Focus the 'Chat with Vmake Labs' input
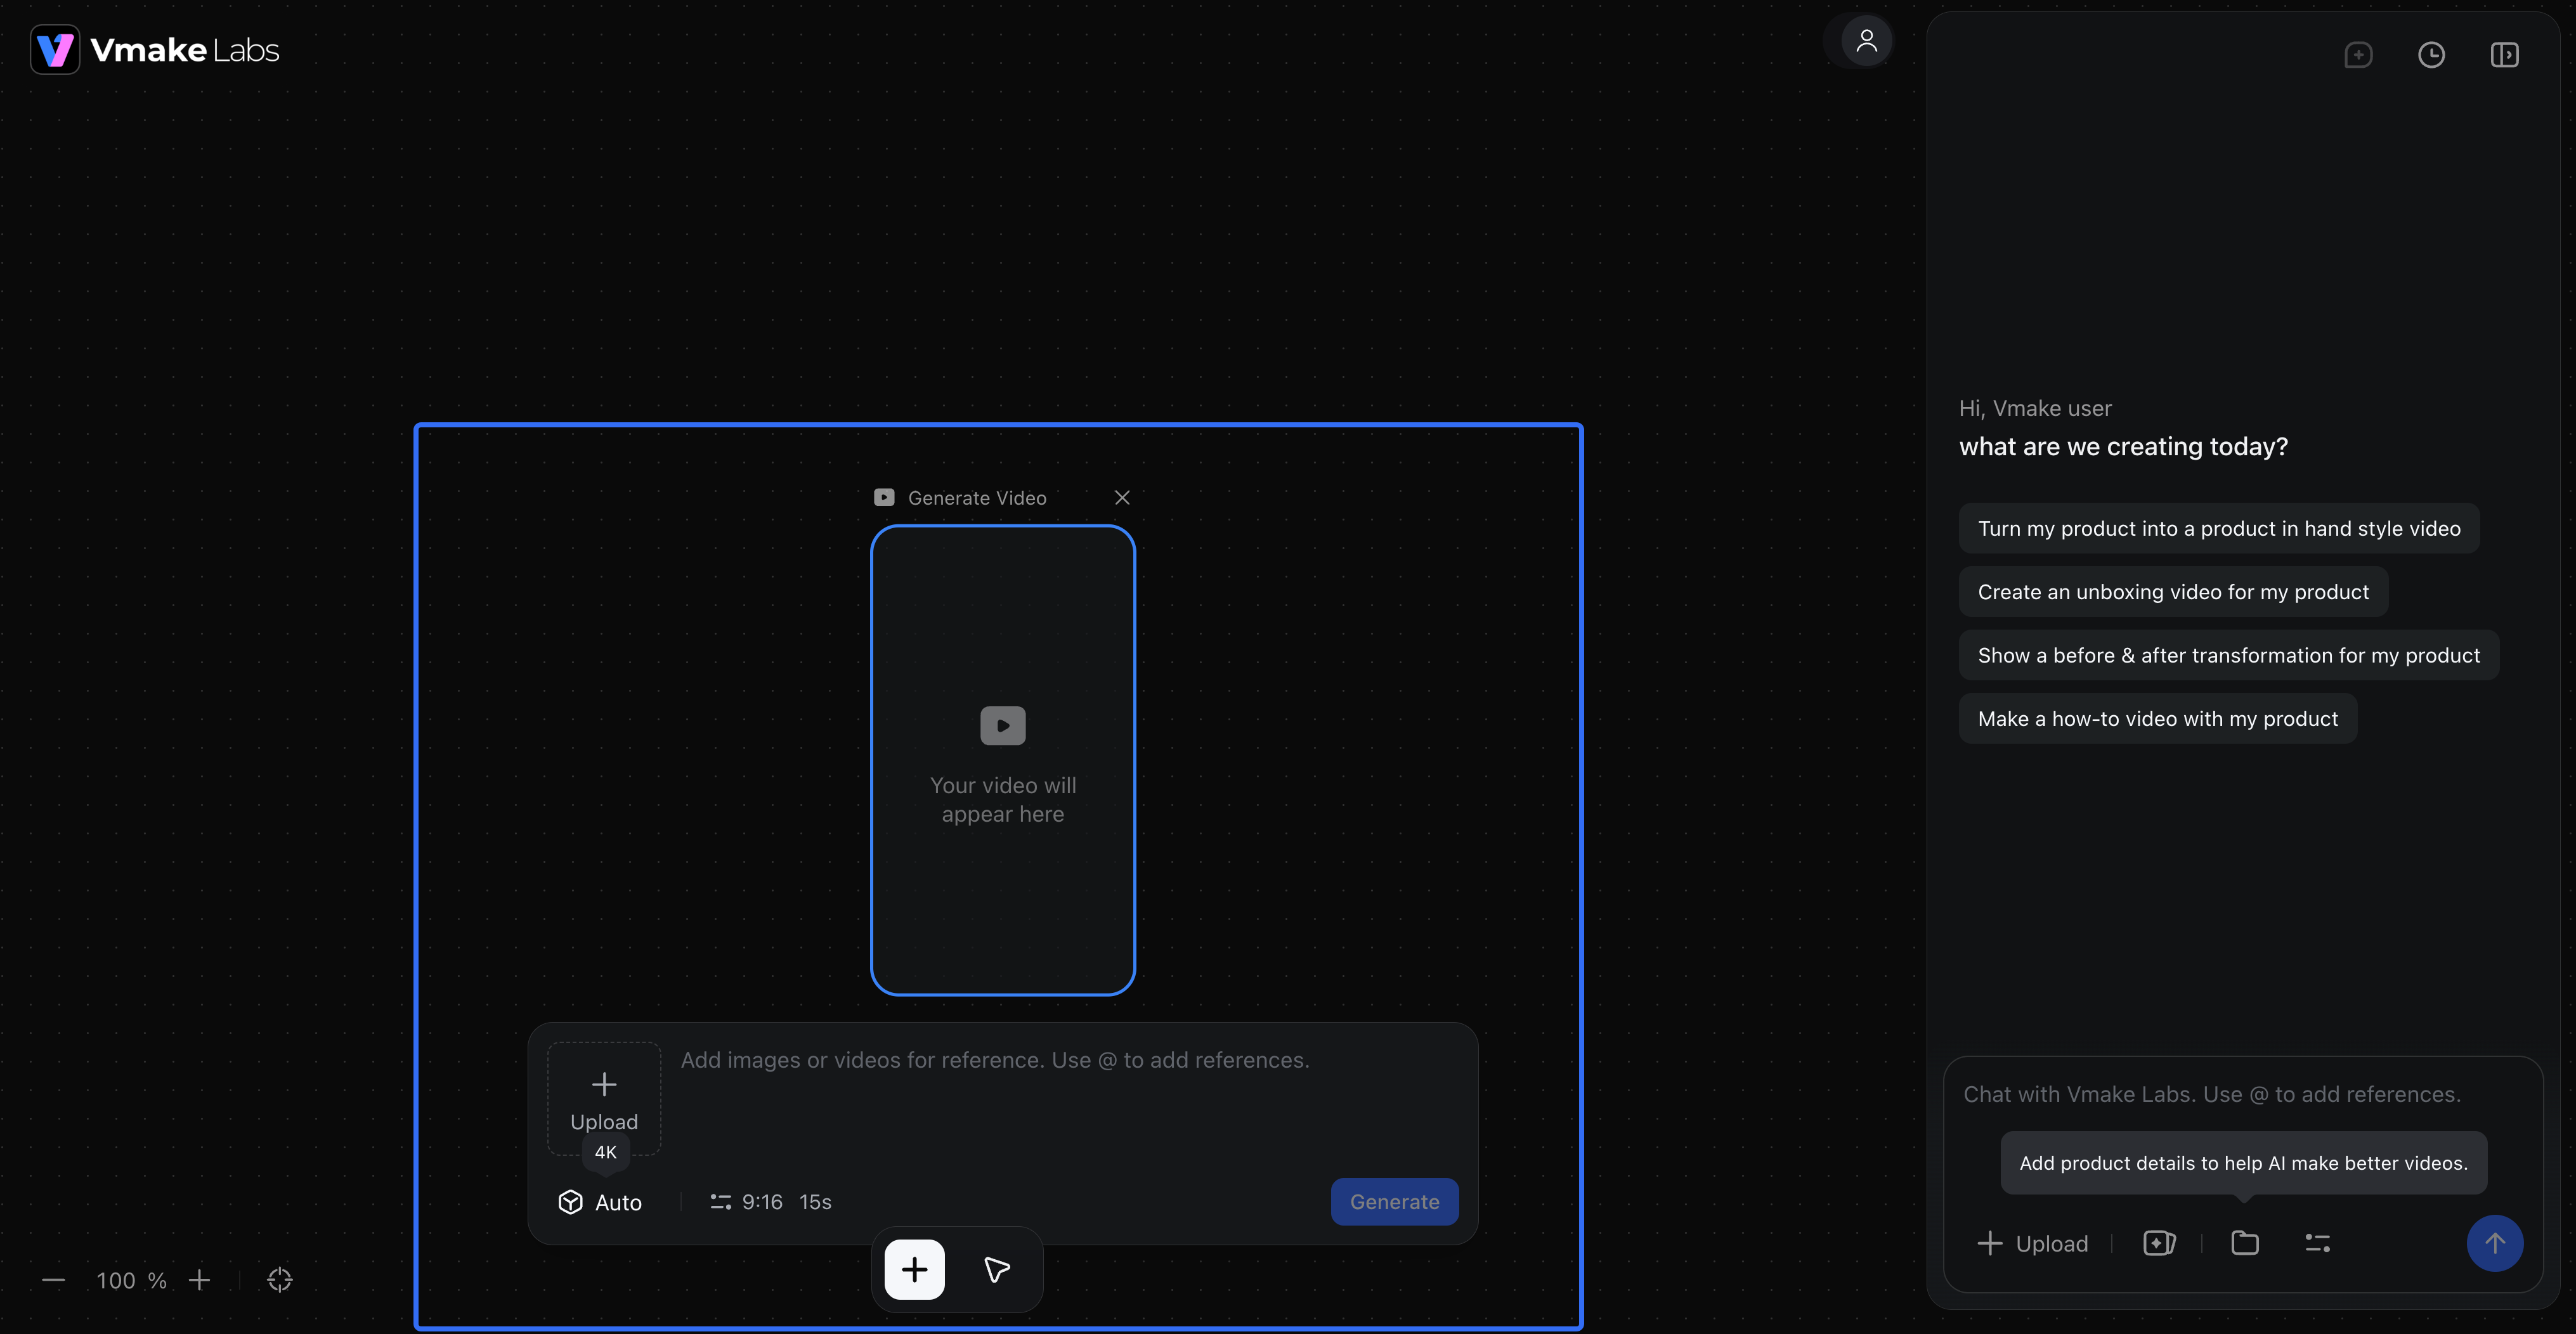The width and height of the screenshot is (2576, 1334). tap(2242, 1094)
